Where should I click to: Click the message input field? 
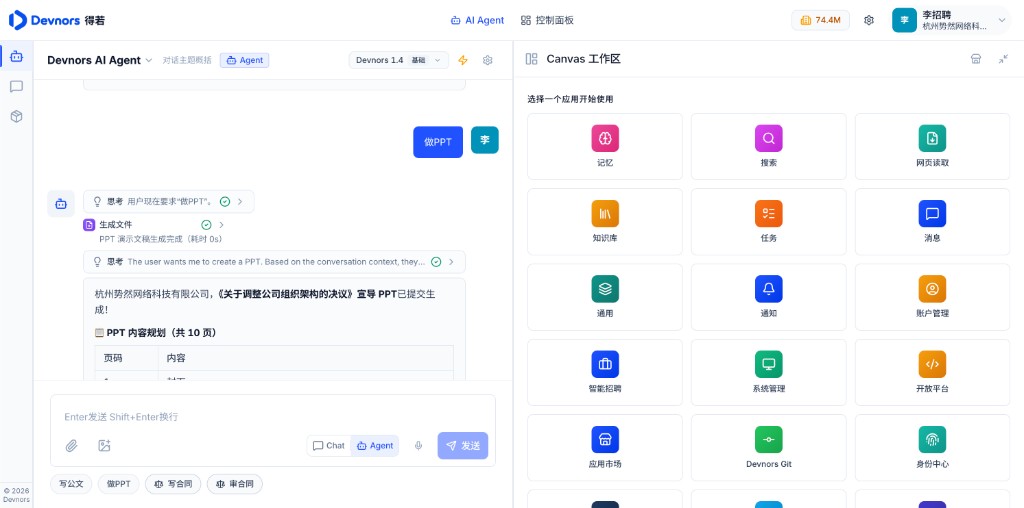pyautogui.click(x=273, y=417)
